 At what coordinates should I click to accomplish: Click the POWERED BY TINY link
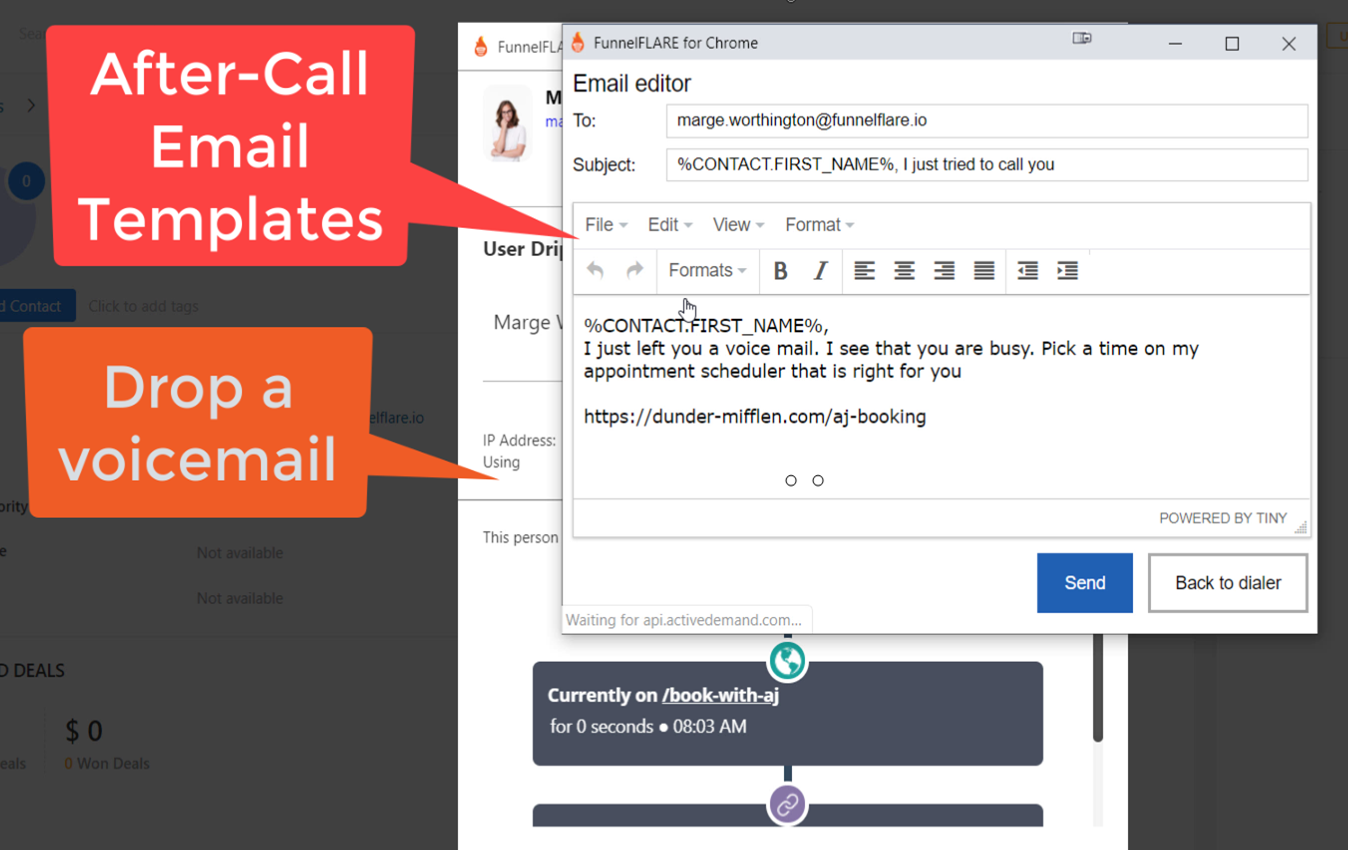tap(1223, 518)
